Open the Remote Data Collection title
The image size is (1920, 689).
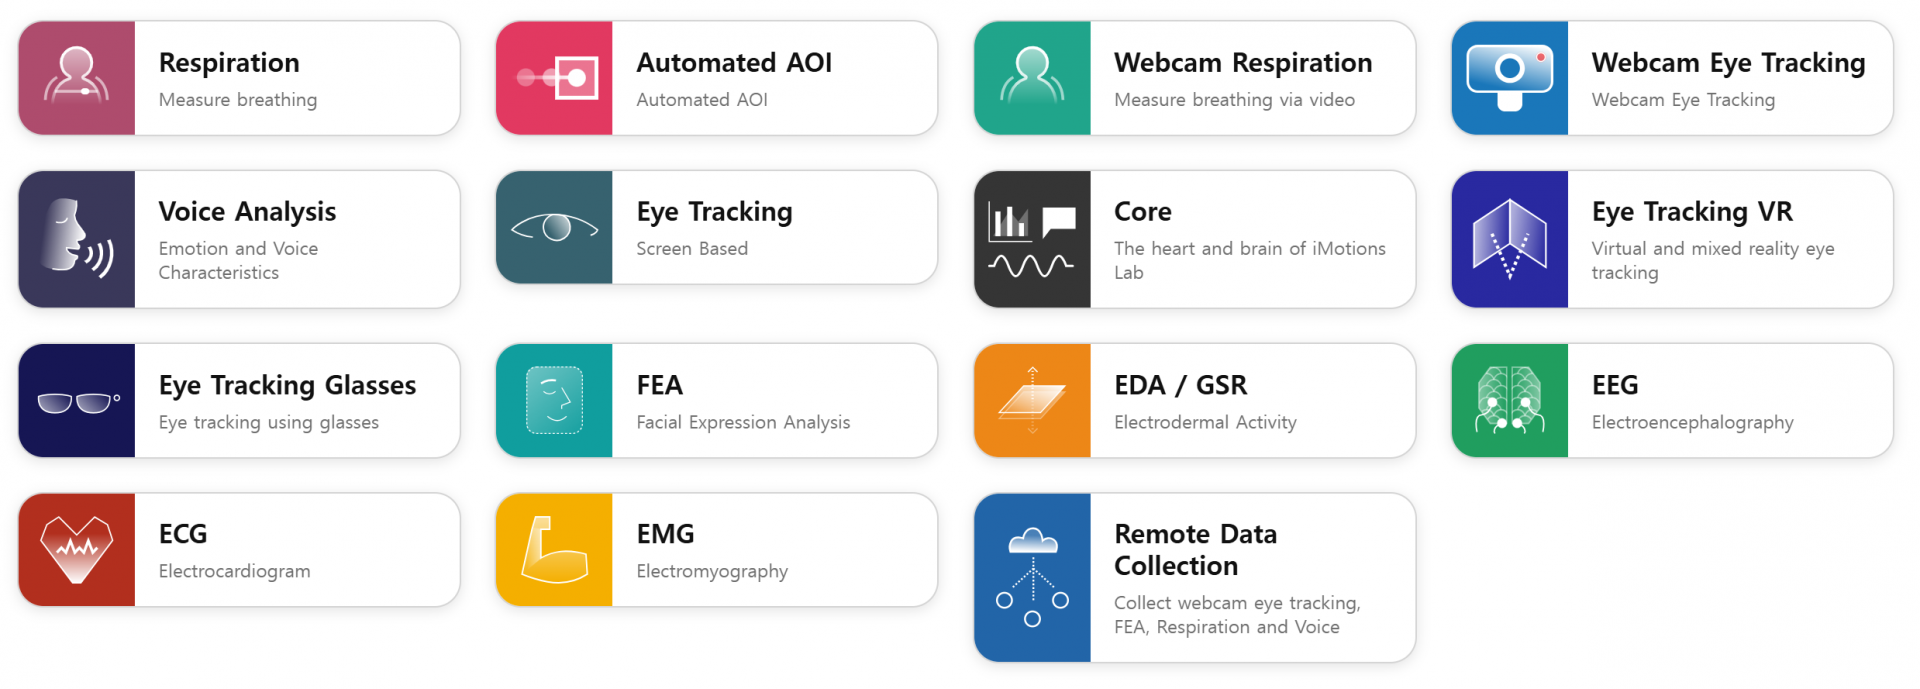click(1196, 550)
